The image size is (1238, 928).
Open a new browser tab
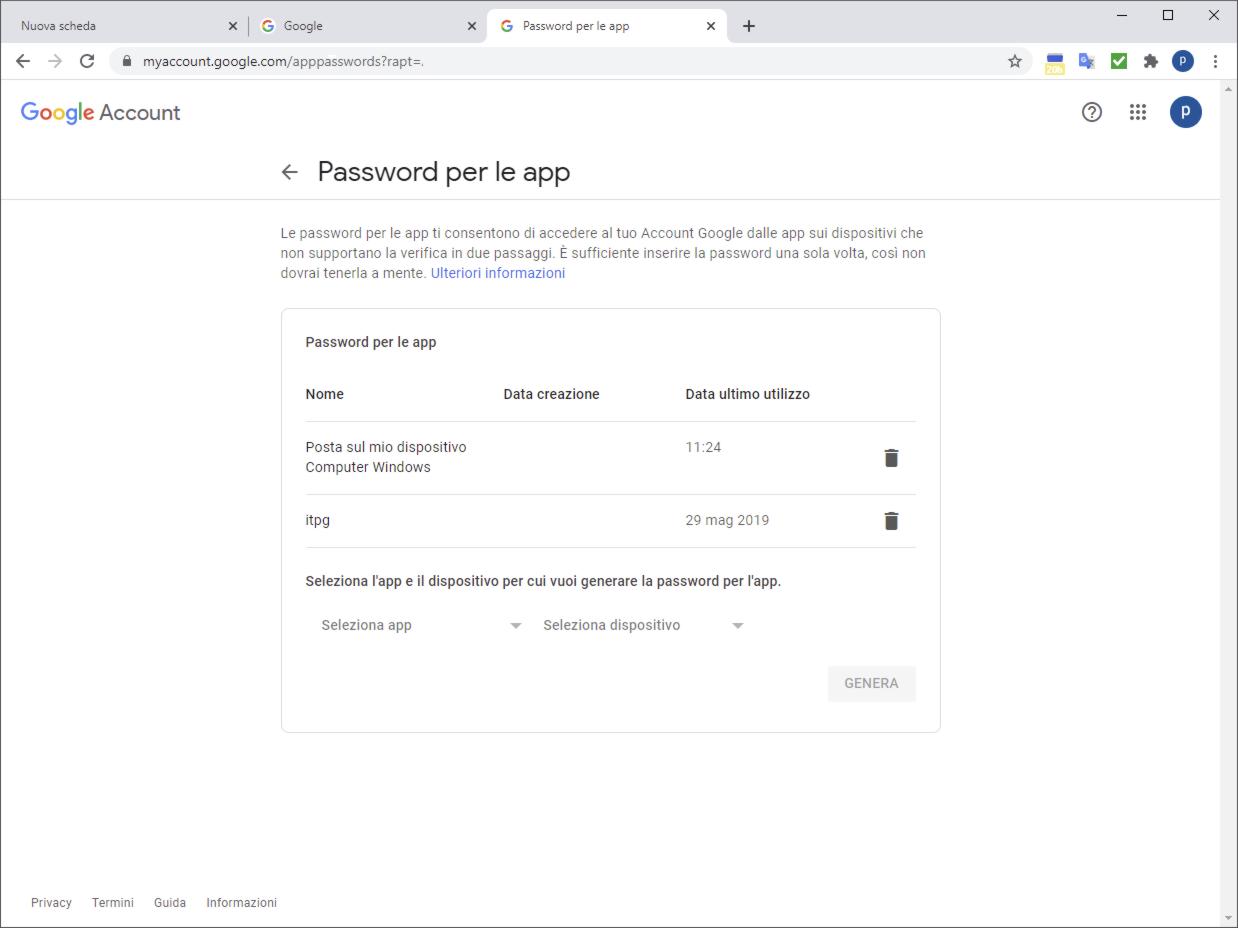749,26
